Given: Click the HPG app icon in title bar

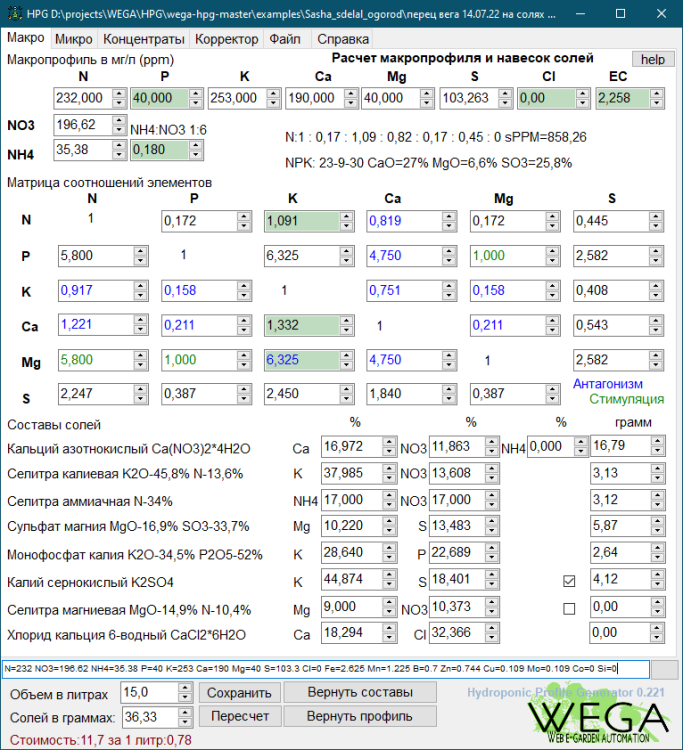Looking at the screenshot, I should coord(13,13).
